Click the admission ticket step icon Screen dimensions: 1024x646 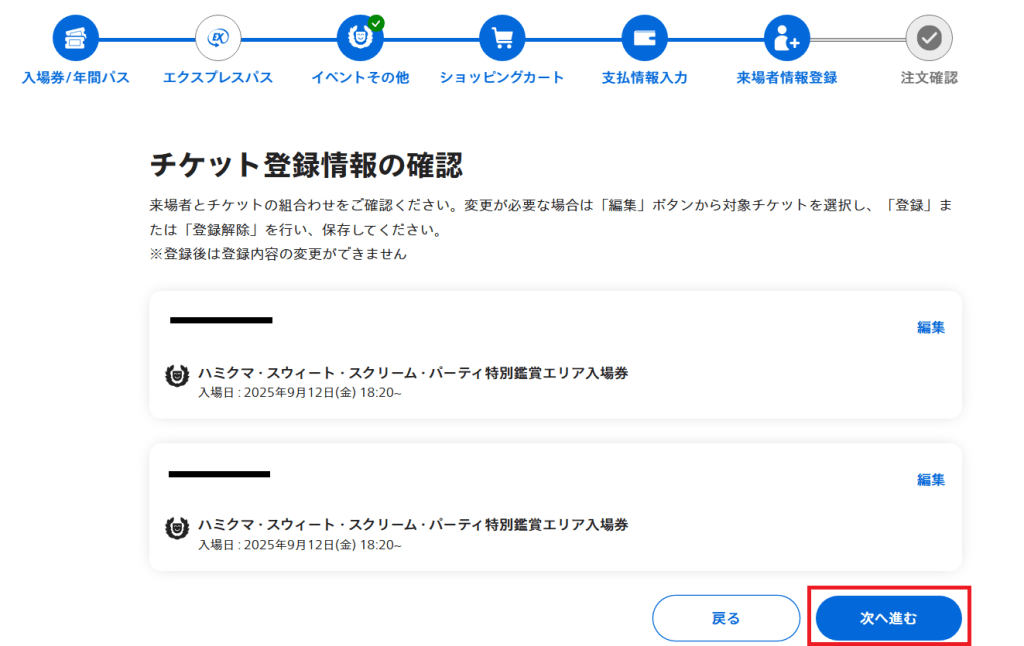76,39
